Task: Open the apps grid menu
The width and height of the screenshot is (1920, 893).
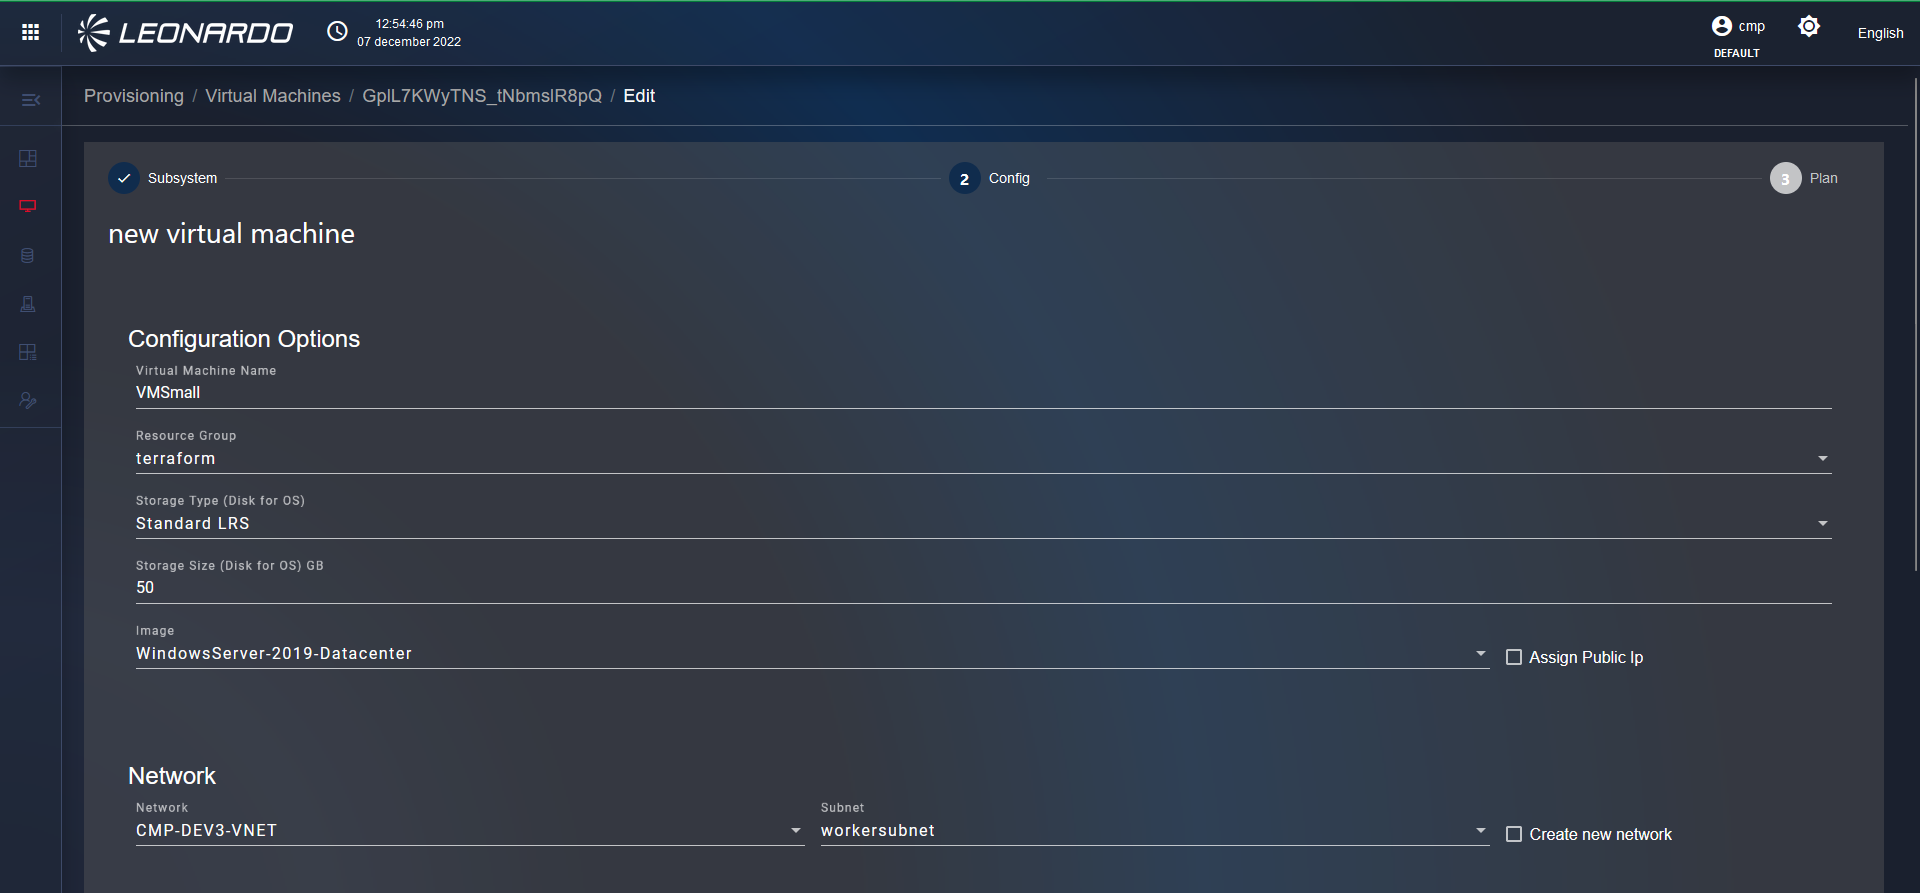Action: 30,32
